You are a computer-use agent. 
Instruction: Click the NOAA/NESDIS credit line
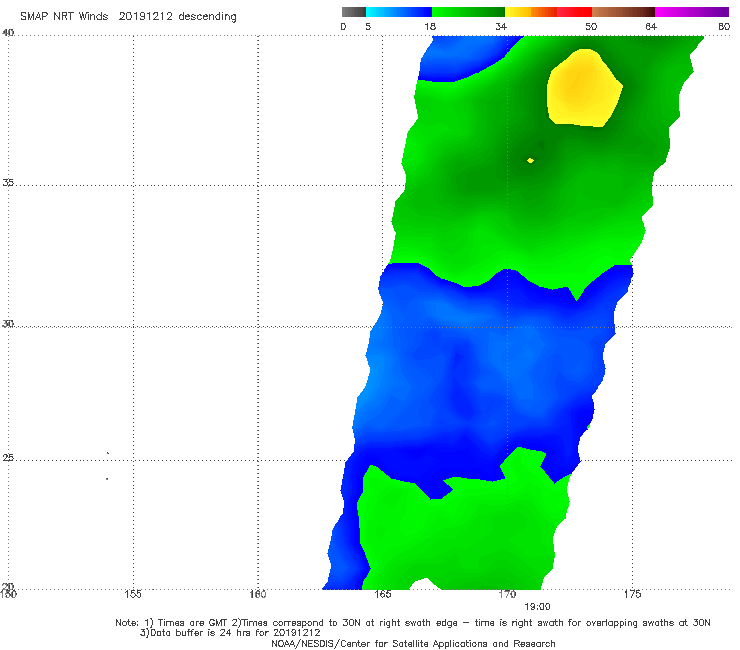413,643
